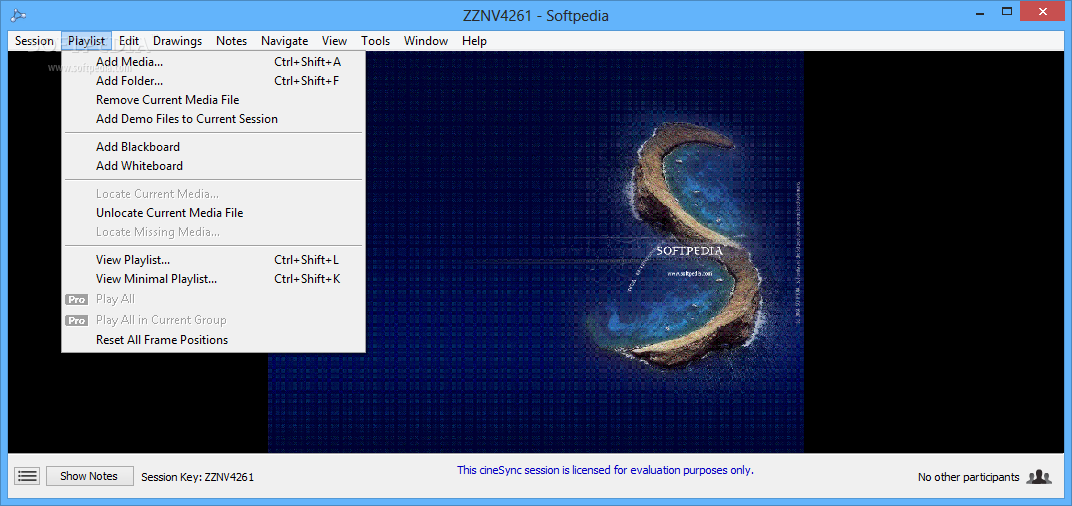
Task: Open the Tools menu
Action: point(376,41)
